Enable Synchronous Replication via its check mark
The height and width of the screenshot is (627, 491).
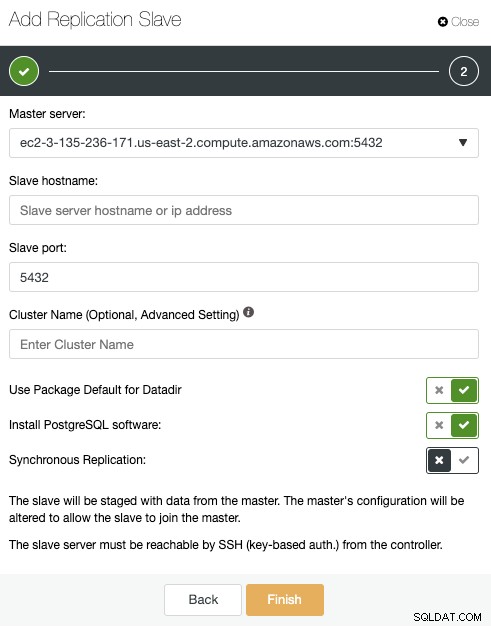[x=464, y=460]
